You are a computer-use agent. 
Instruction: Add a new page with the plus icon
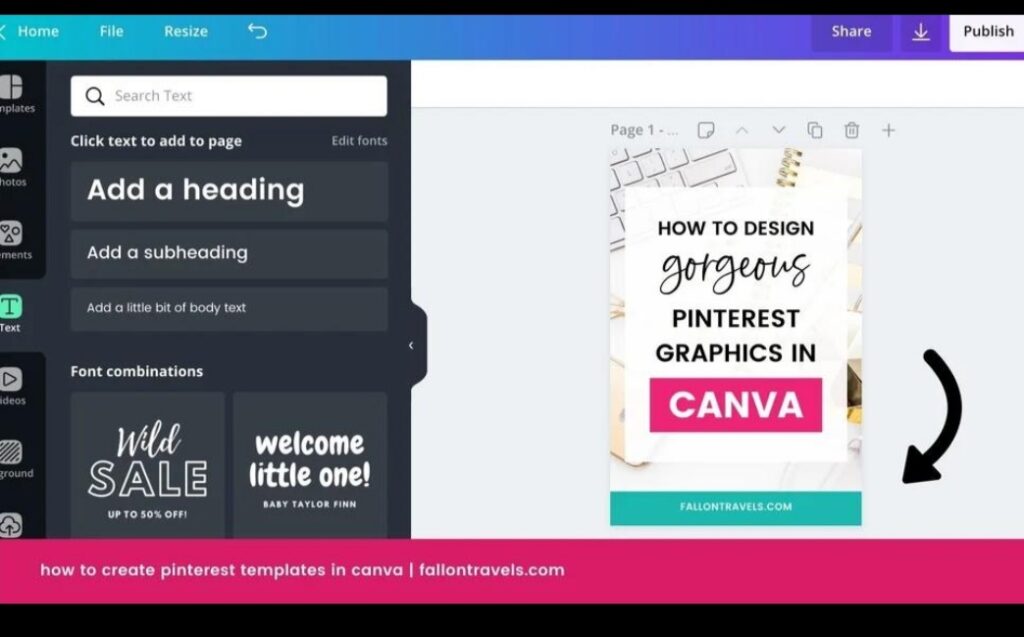[x=888, y=130]
